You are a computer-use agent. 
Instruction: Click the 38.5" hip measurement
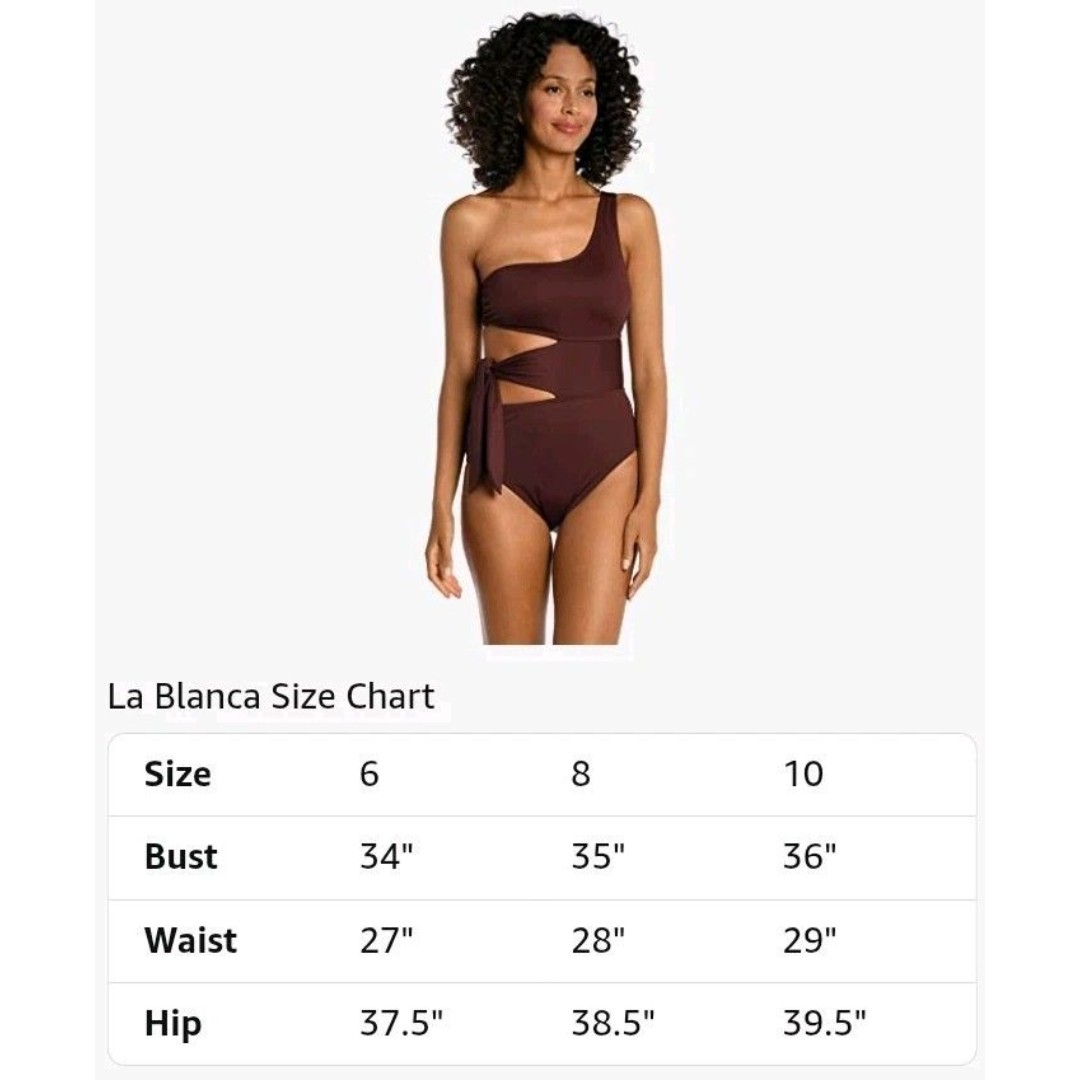[x=613, y=1024]
